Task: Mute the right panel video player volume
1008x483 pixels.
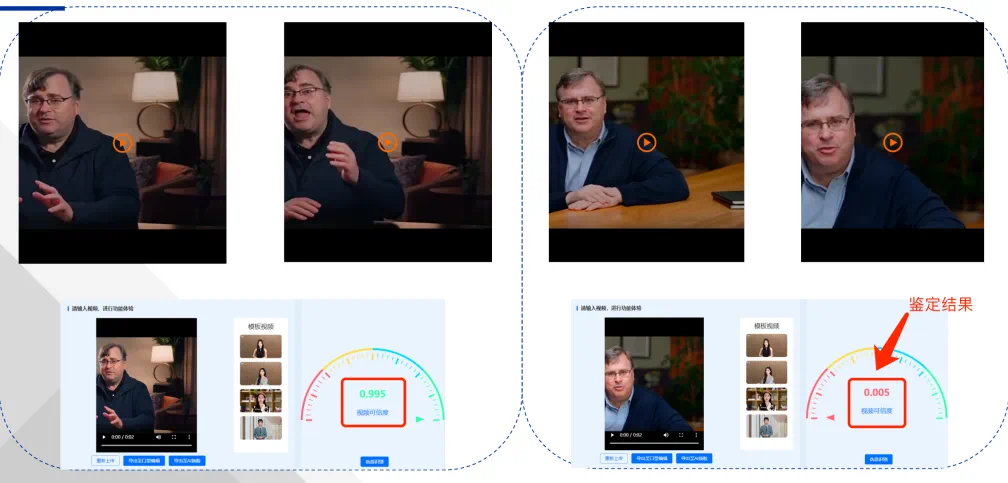Action: (666, 435)
